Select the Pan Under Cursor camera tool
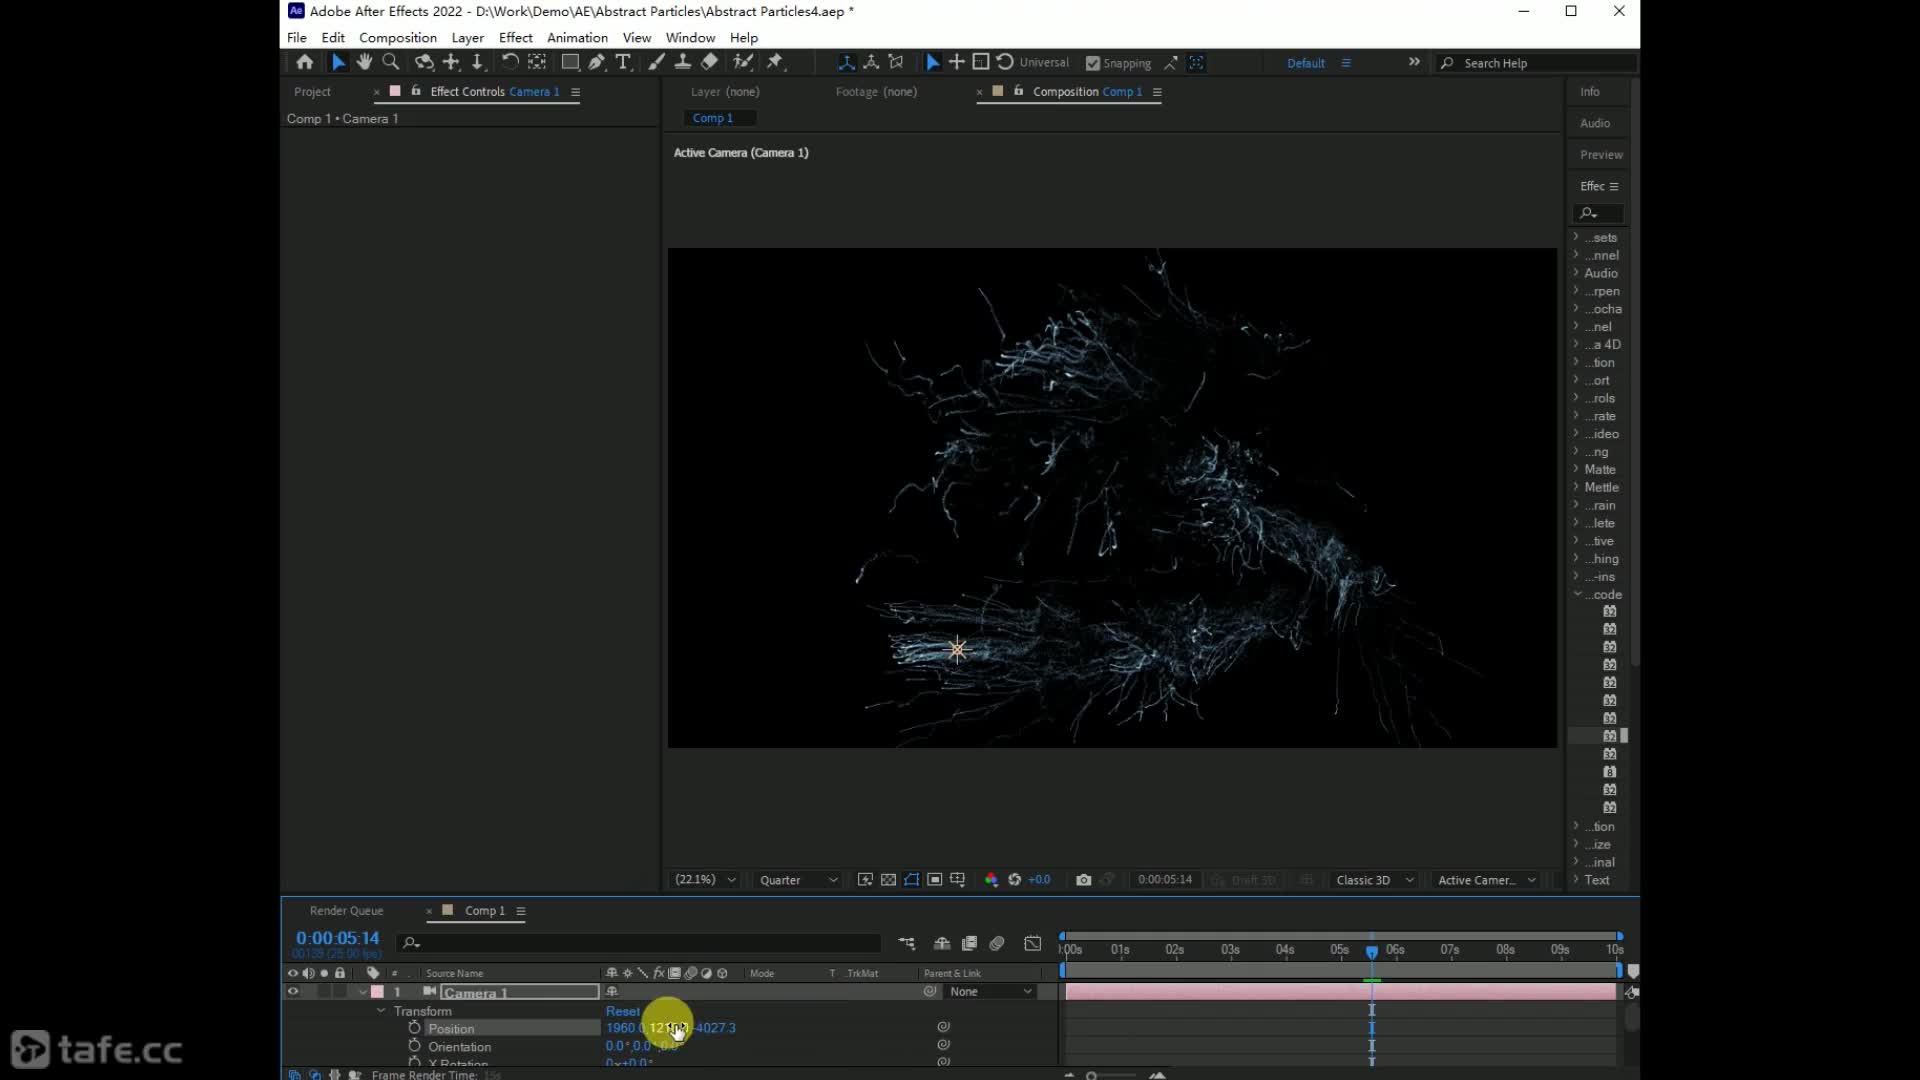Screen dimensions: 1920x1080 tap(451, 62)
